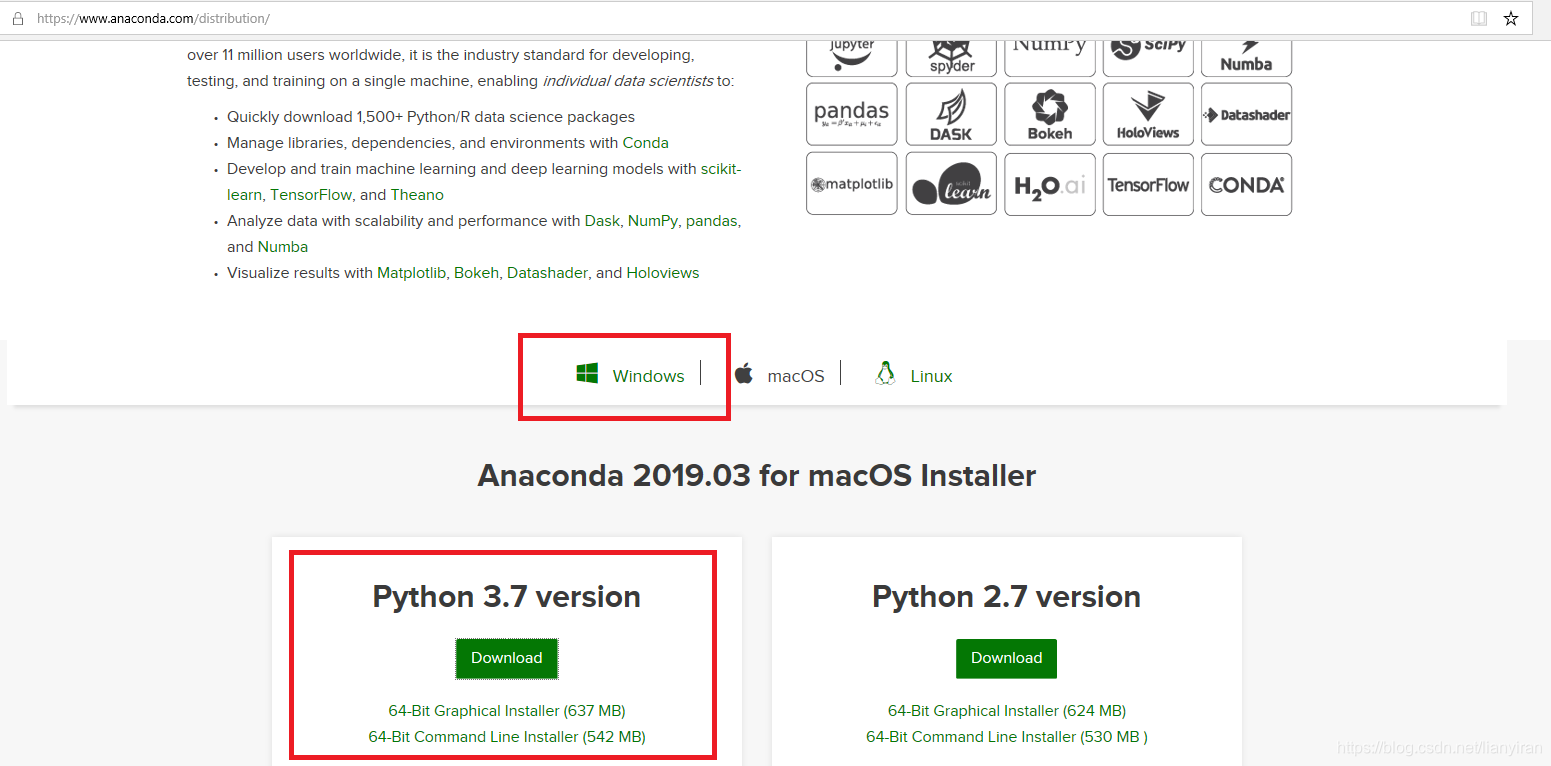The image size is (1551, 766).
Task: Click Anaconda 2019.03 installer heading
Action: [x=757, y=475]
